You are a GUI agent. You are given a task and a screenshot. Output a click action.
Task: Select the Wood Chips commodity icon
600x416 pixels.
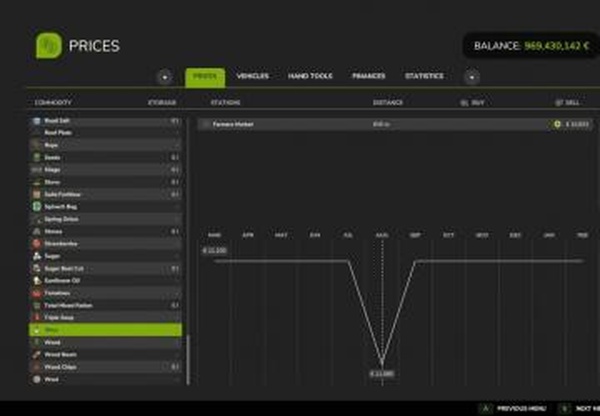click(37, 367)
